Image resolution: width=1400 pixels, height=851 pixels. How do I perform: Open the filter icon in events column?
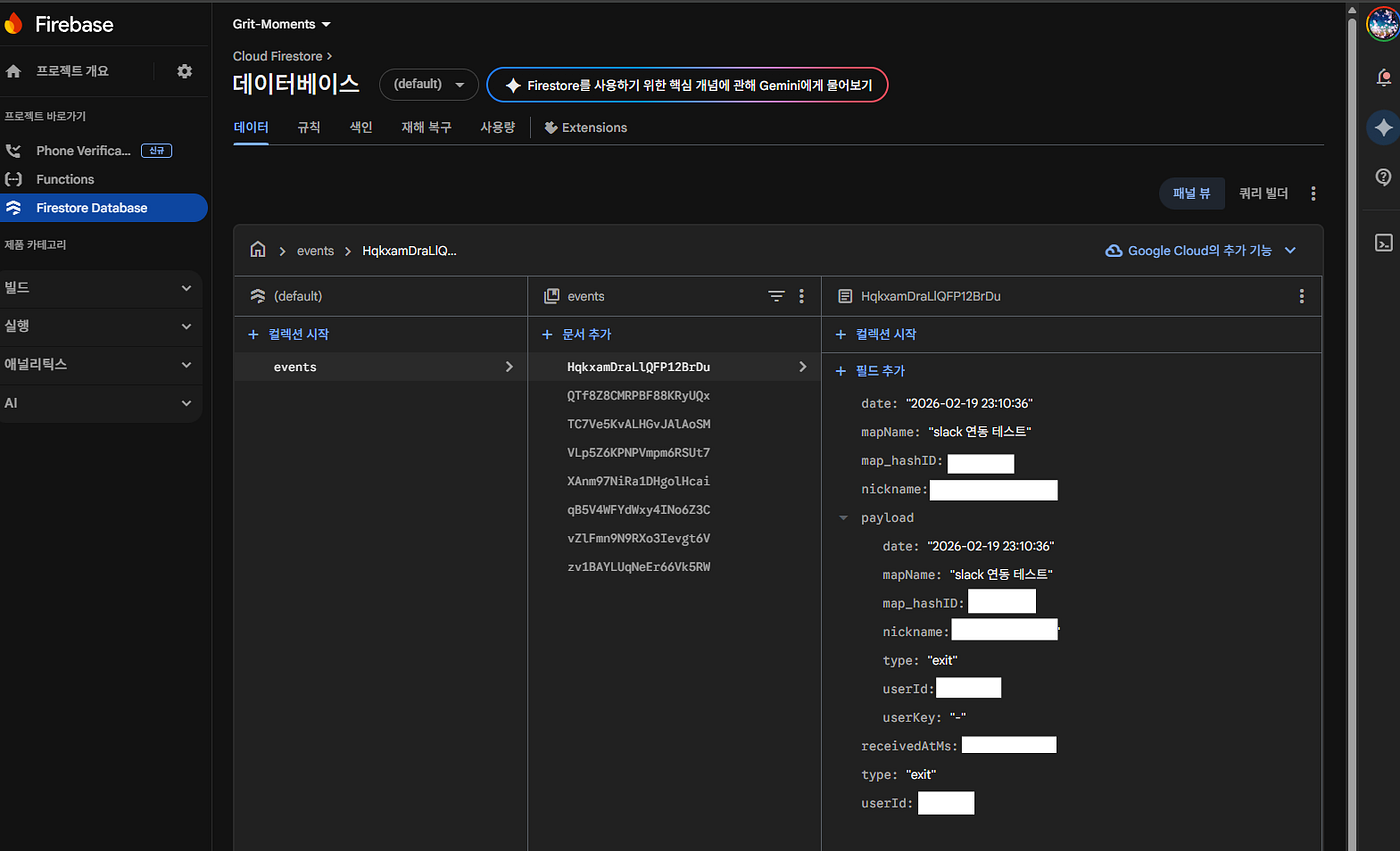pos(777,296)
